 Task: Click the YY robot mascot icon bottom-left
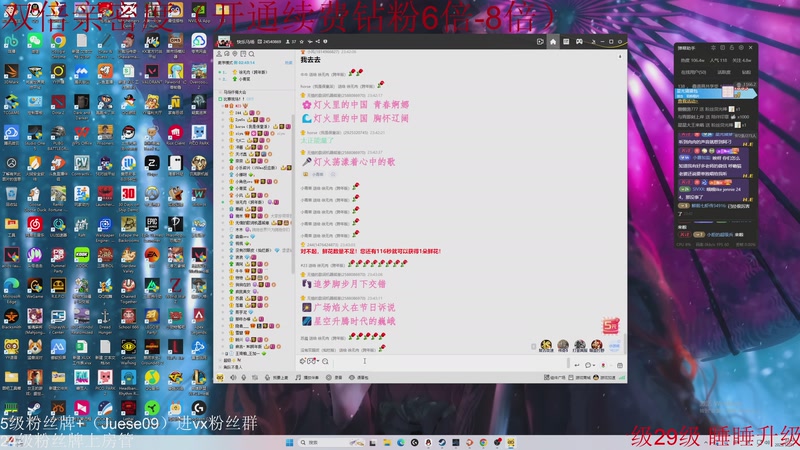coord(220,378)
